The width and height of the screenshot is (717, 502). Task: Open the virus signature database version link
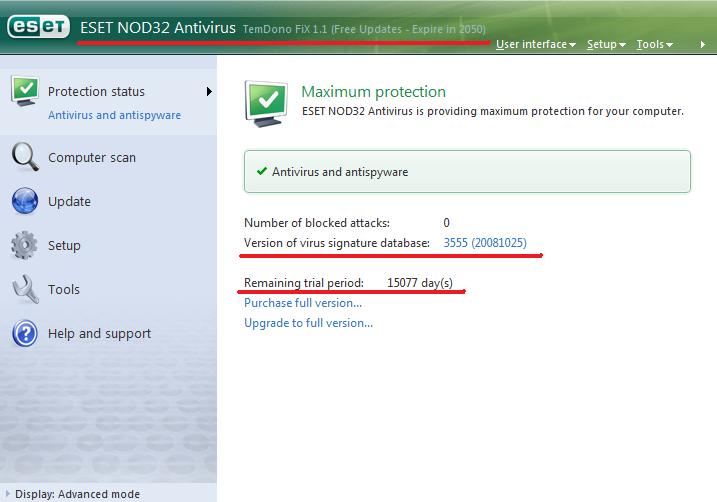point(485,243)
